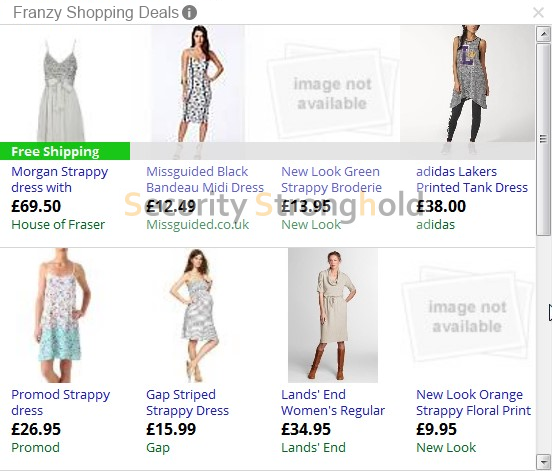Select the Promod Strappy dress title
The width and height of the screenshot is (552, 471).
[x=61, y=402]
